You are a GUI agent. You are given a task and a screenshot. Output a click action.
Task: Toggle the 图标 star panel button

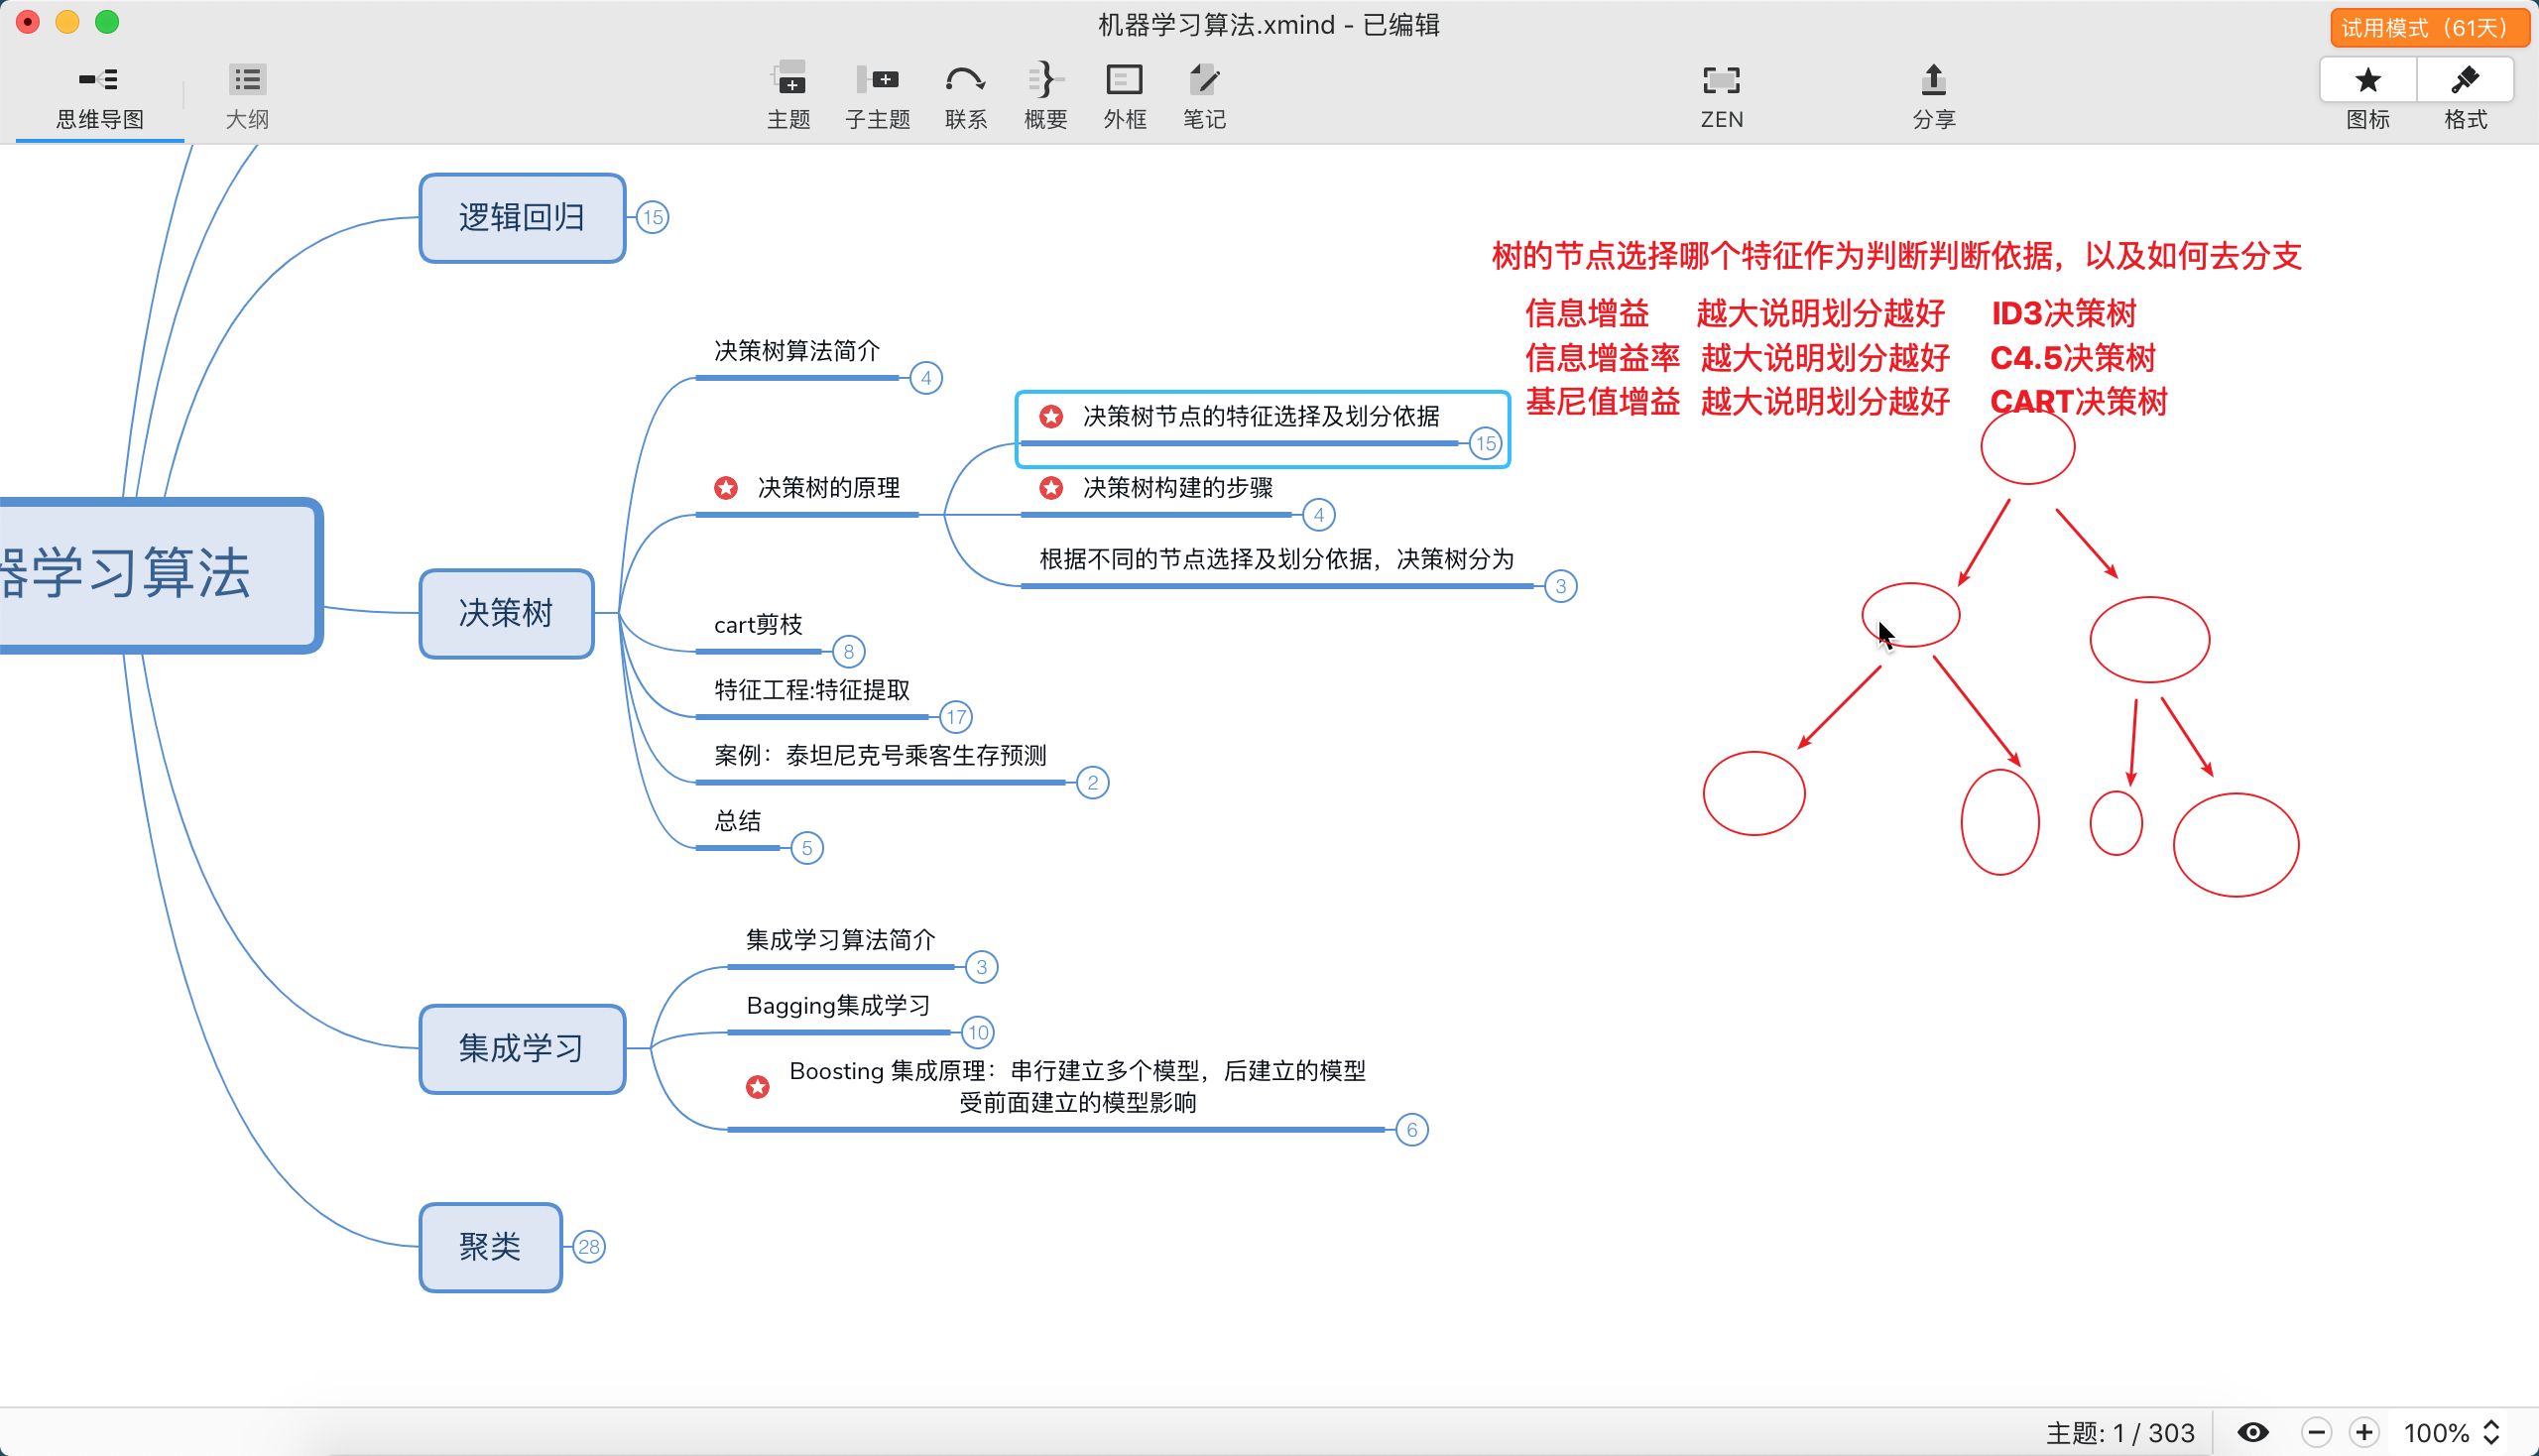pos(2367,80)
